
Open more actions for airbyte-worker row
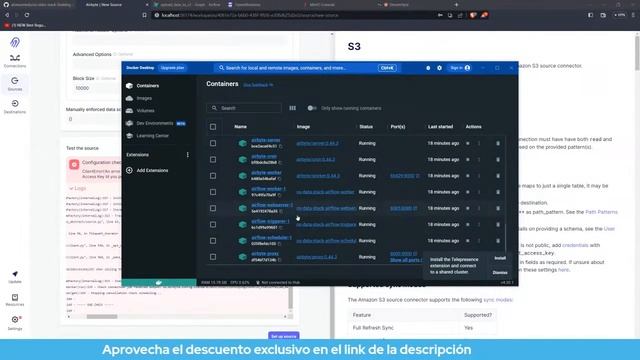pos(479,176)
